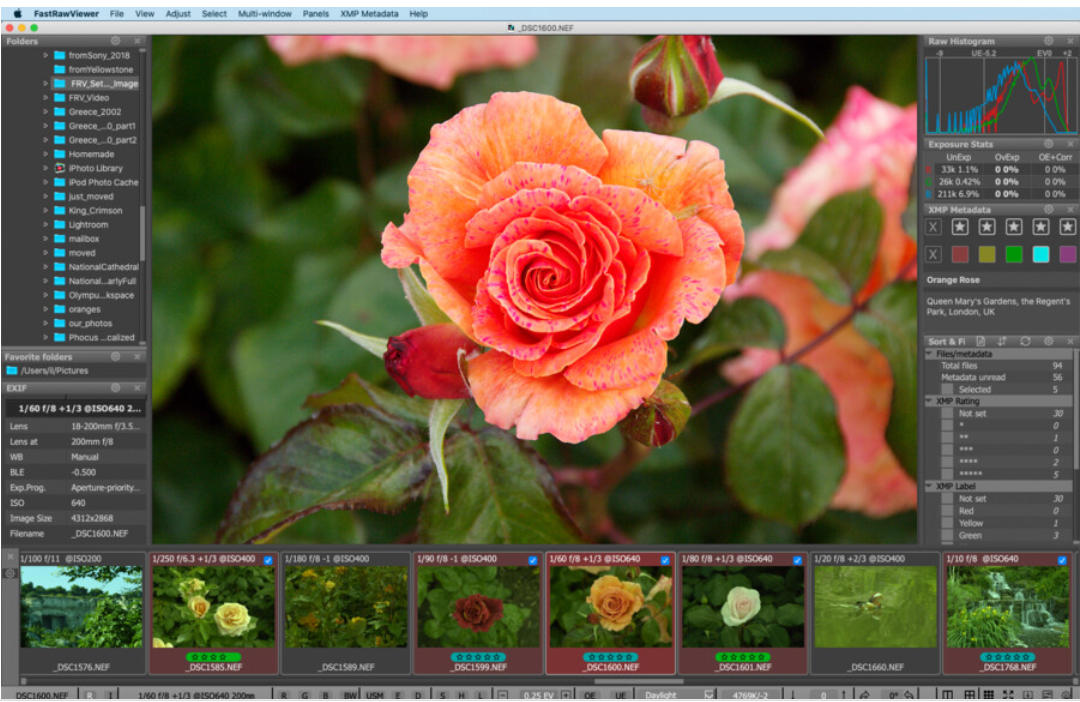Apply the cyan color label swatch
This screenshot has width=1080, height=702.
[1040, 254]
